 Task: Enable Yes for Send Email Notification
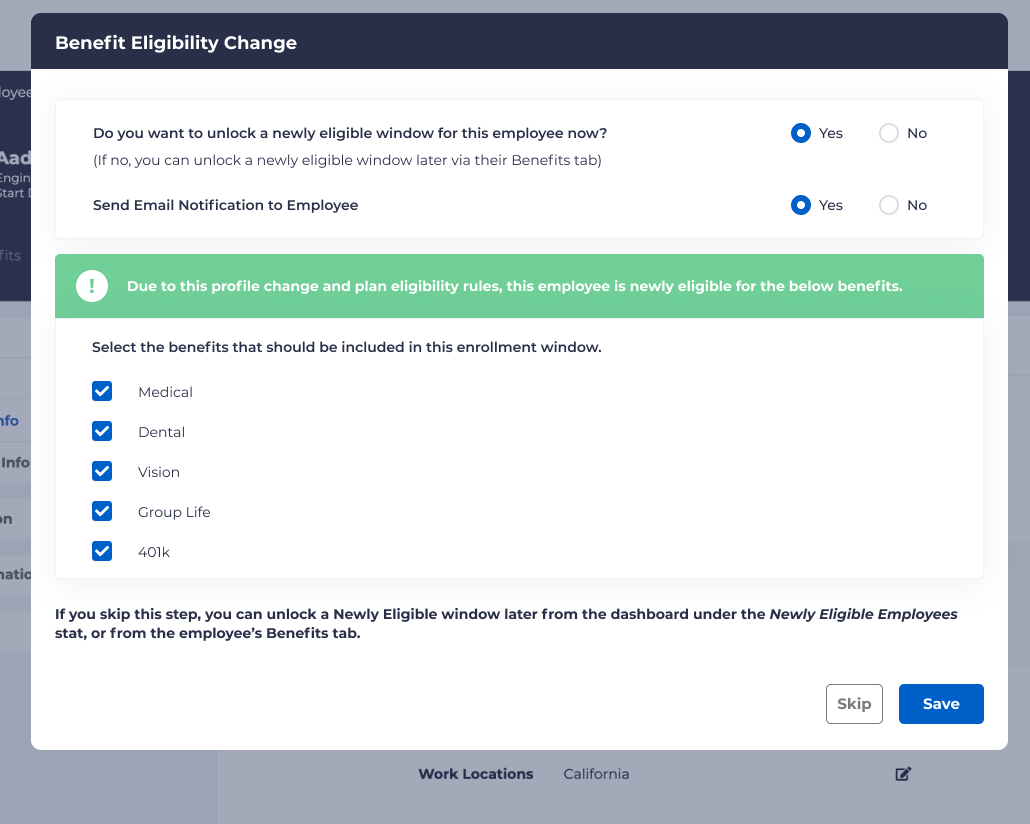pos(801,205)
